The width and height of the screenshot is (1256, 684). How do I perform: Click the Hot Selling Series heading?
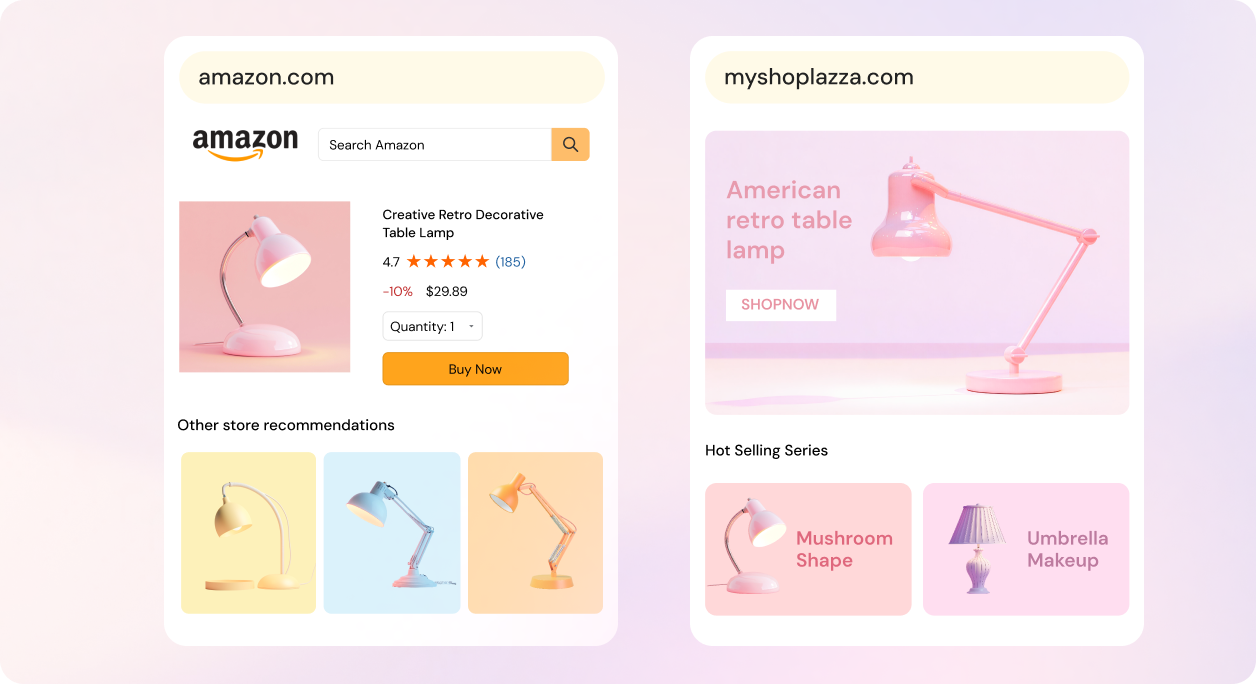(x=767, y=451)
